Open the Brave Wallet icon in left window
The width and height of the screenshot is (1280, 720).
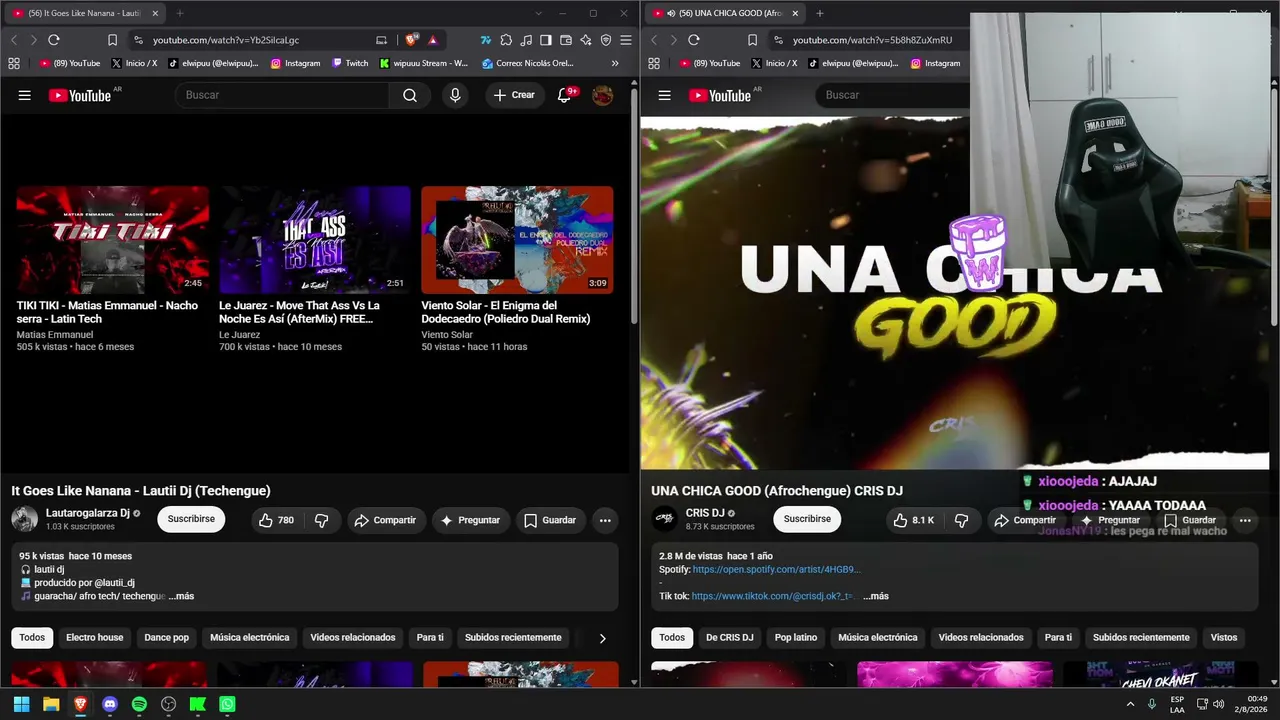(566, 40)
